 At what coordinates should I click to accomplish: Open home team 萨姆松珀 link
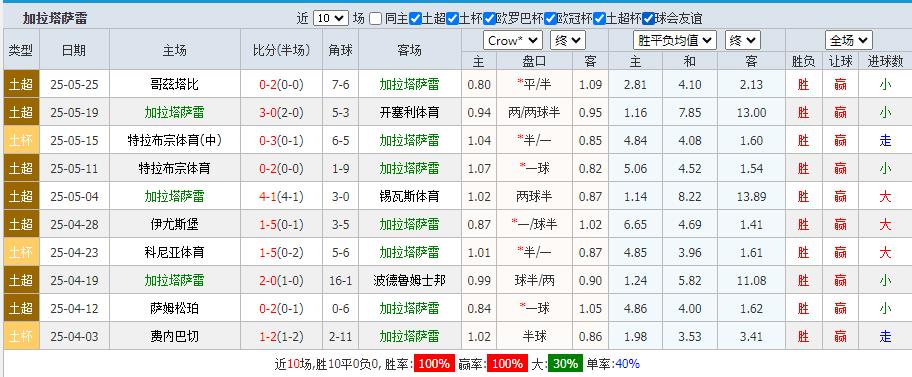pos(174,308)
